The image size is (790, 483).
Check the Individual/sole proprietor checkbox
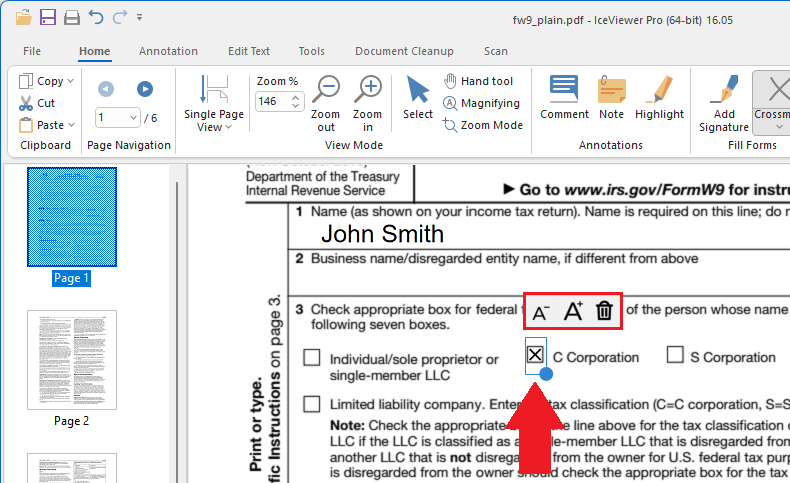tap(312, 358)
